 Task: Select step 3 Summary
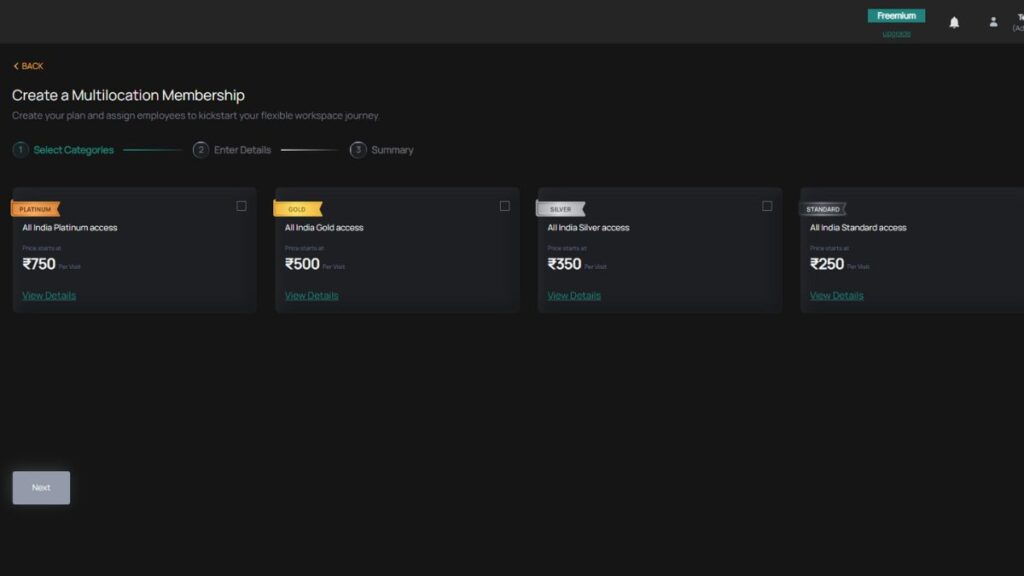coord(382,150)
